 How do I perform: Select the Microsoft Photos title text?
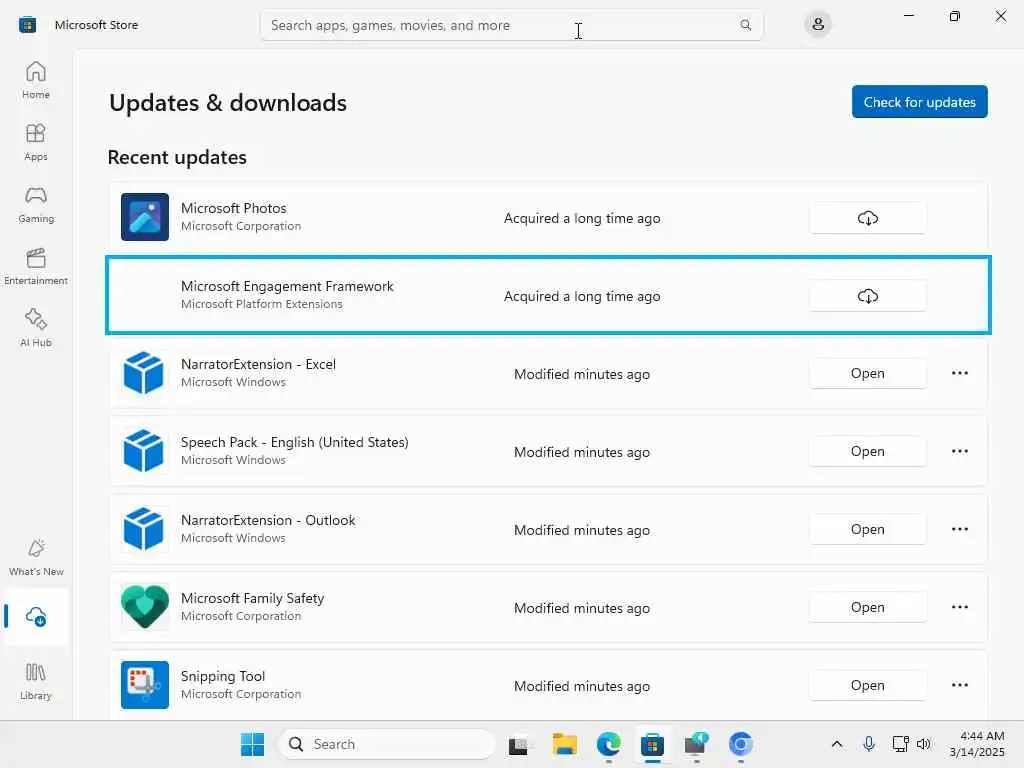point(233,208)
